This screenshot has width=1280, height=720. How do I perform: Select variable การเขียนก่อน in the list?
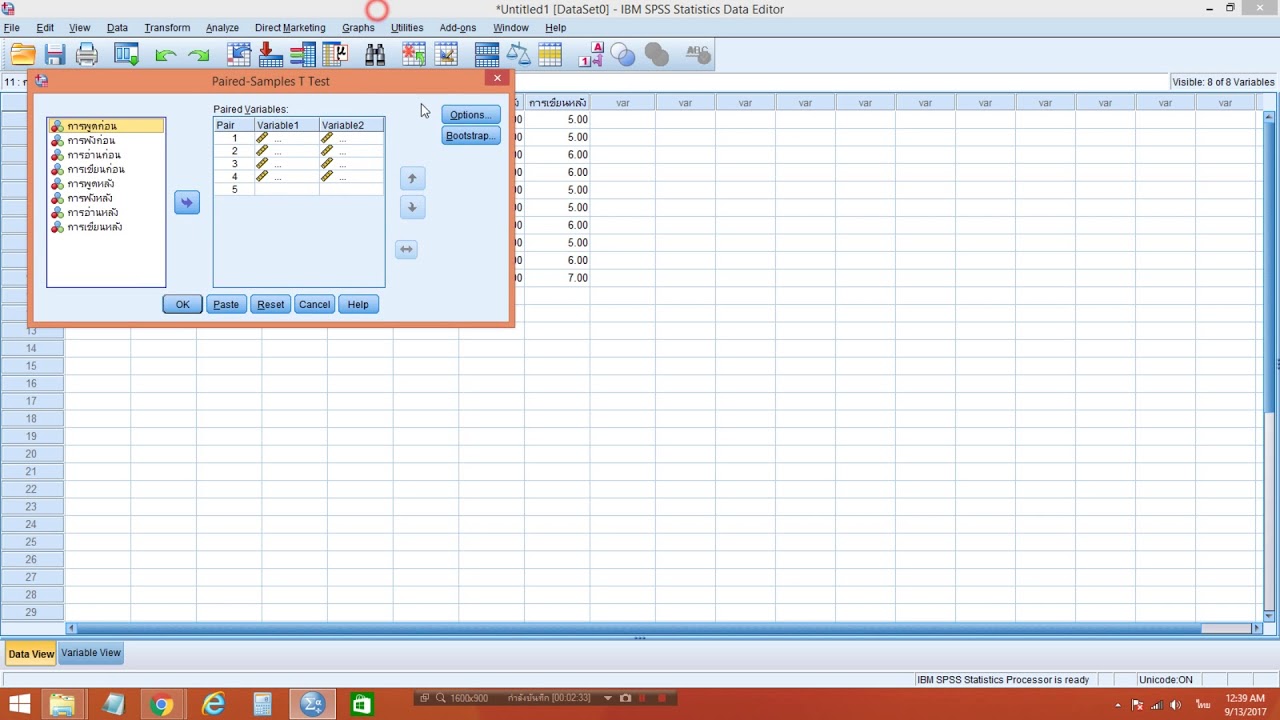pos(106,170)
